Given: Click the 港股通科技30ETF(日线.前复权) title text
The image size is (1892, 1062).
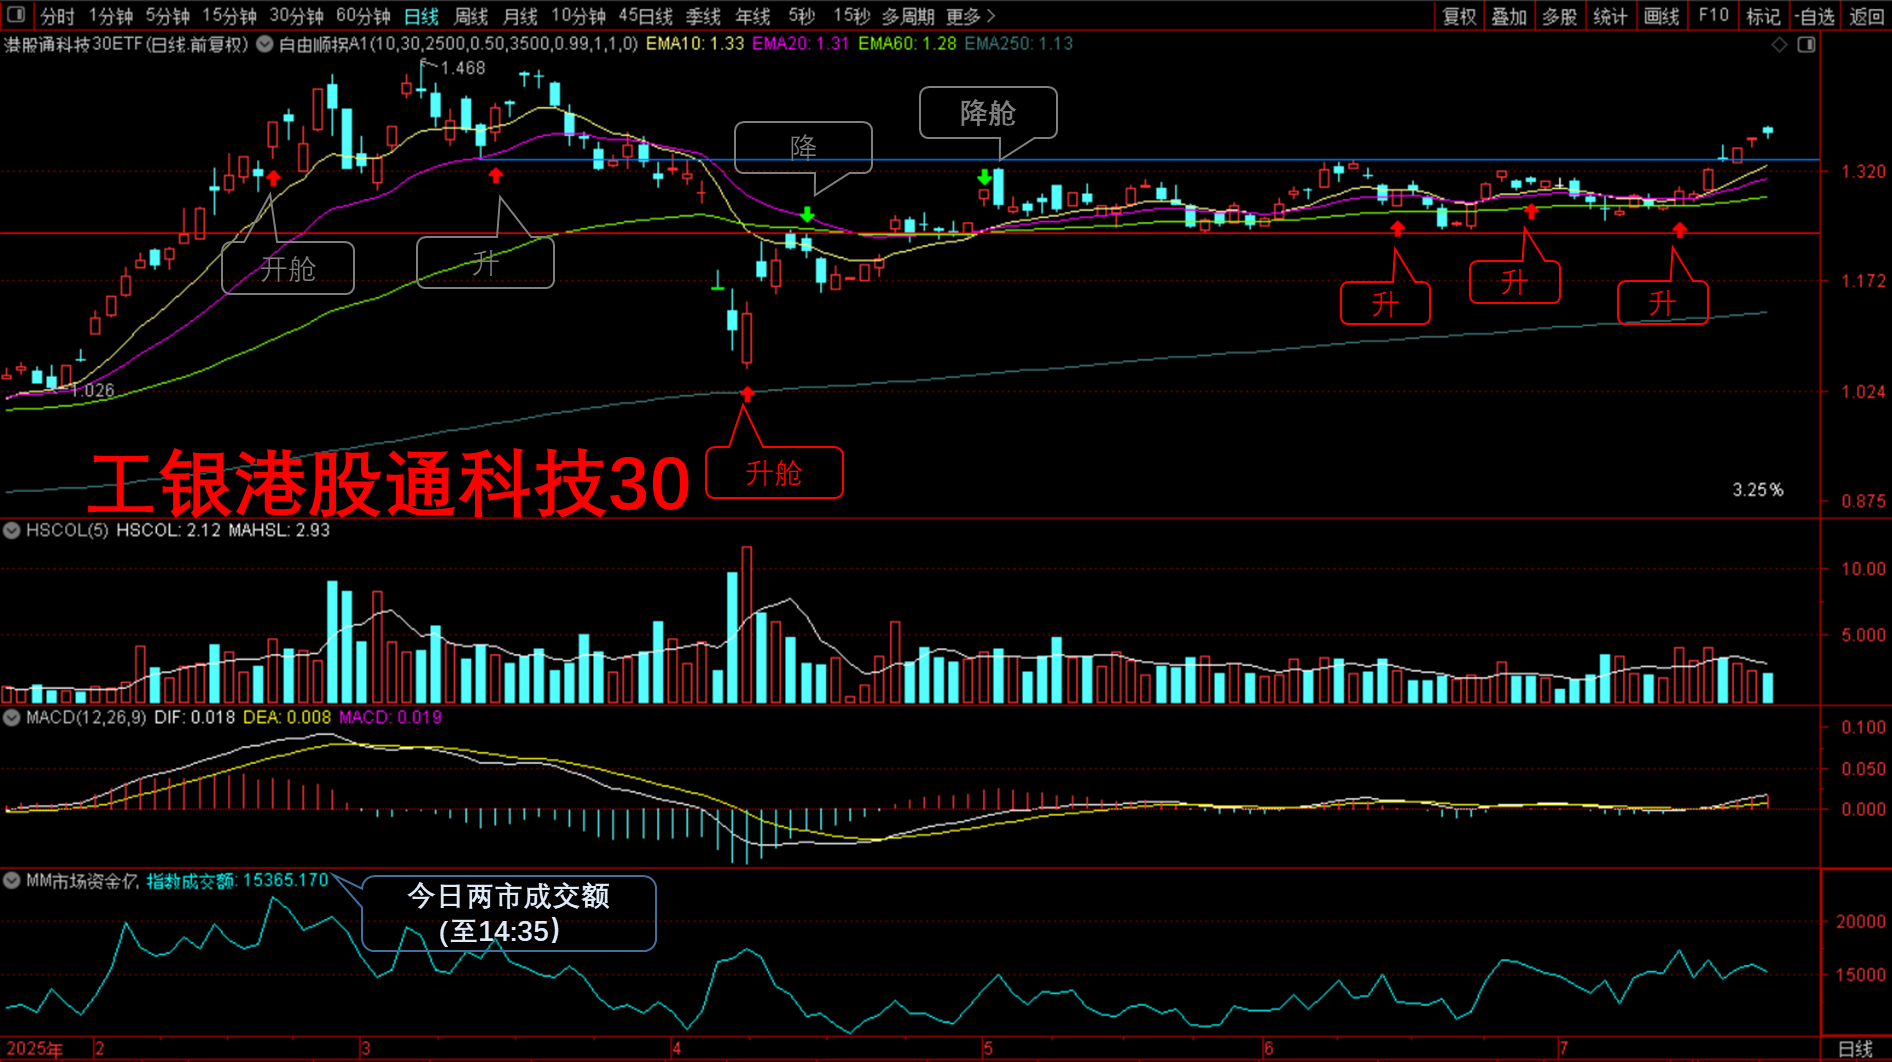Looking at the screenshot, I should [x=126, y=44].
